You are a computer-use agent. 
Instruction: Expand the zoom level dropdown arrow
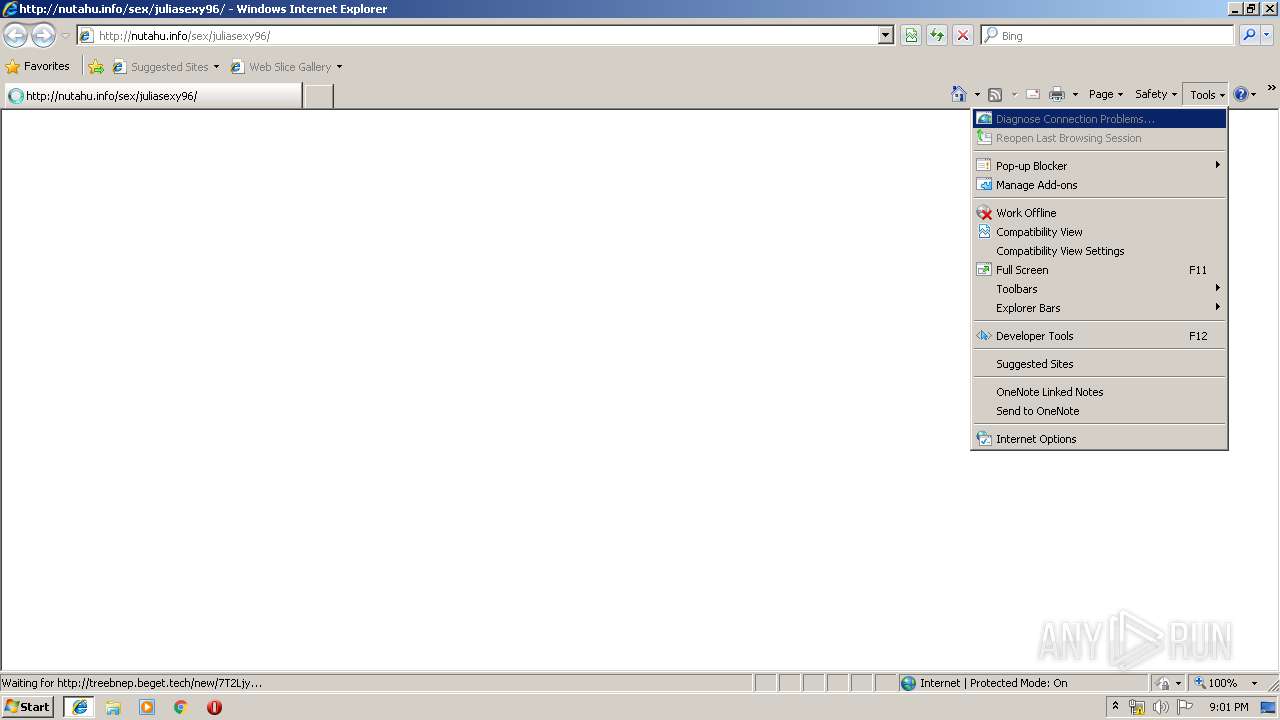pos(1254,683)
